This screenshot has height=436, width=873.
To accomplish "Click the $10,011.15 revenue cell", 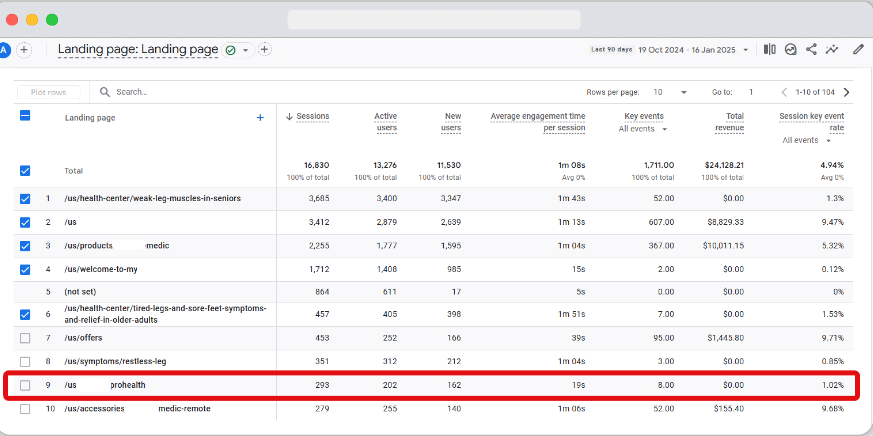I will (722, 246).
